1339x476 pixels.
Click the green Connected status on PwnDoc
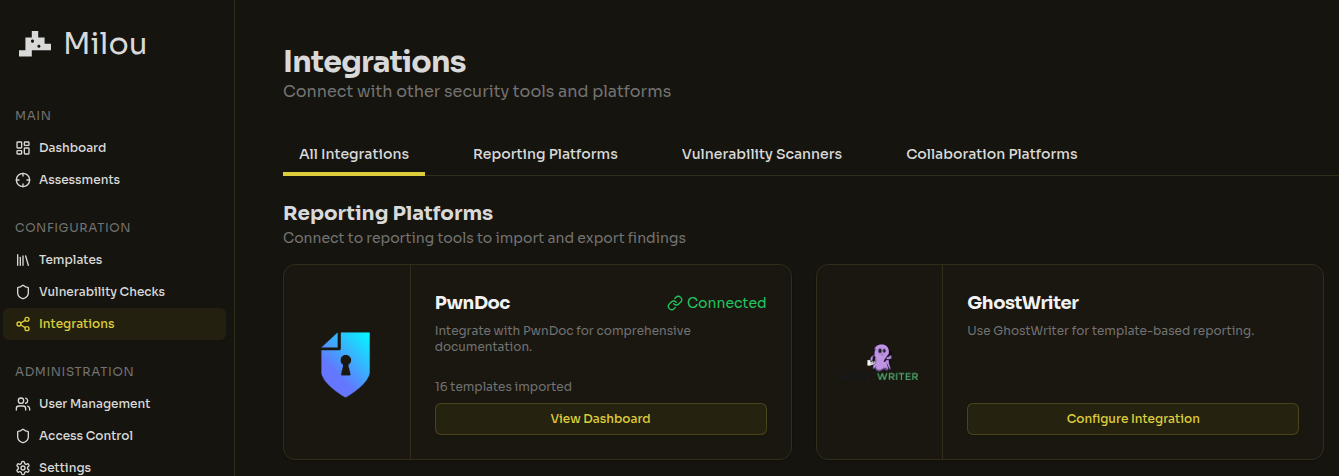716,303
